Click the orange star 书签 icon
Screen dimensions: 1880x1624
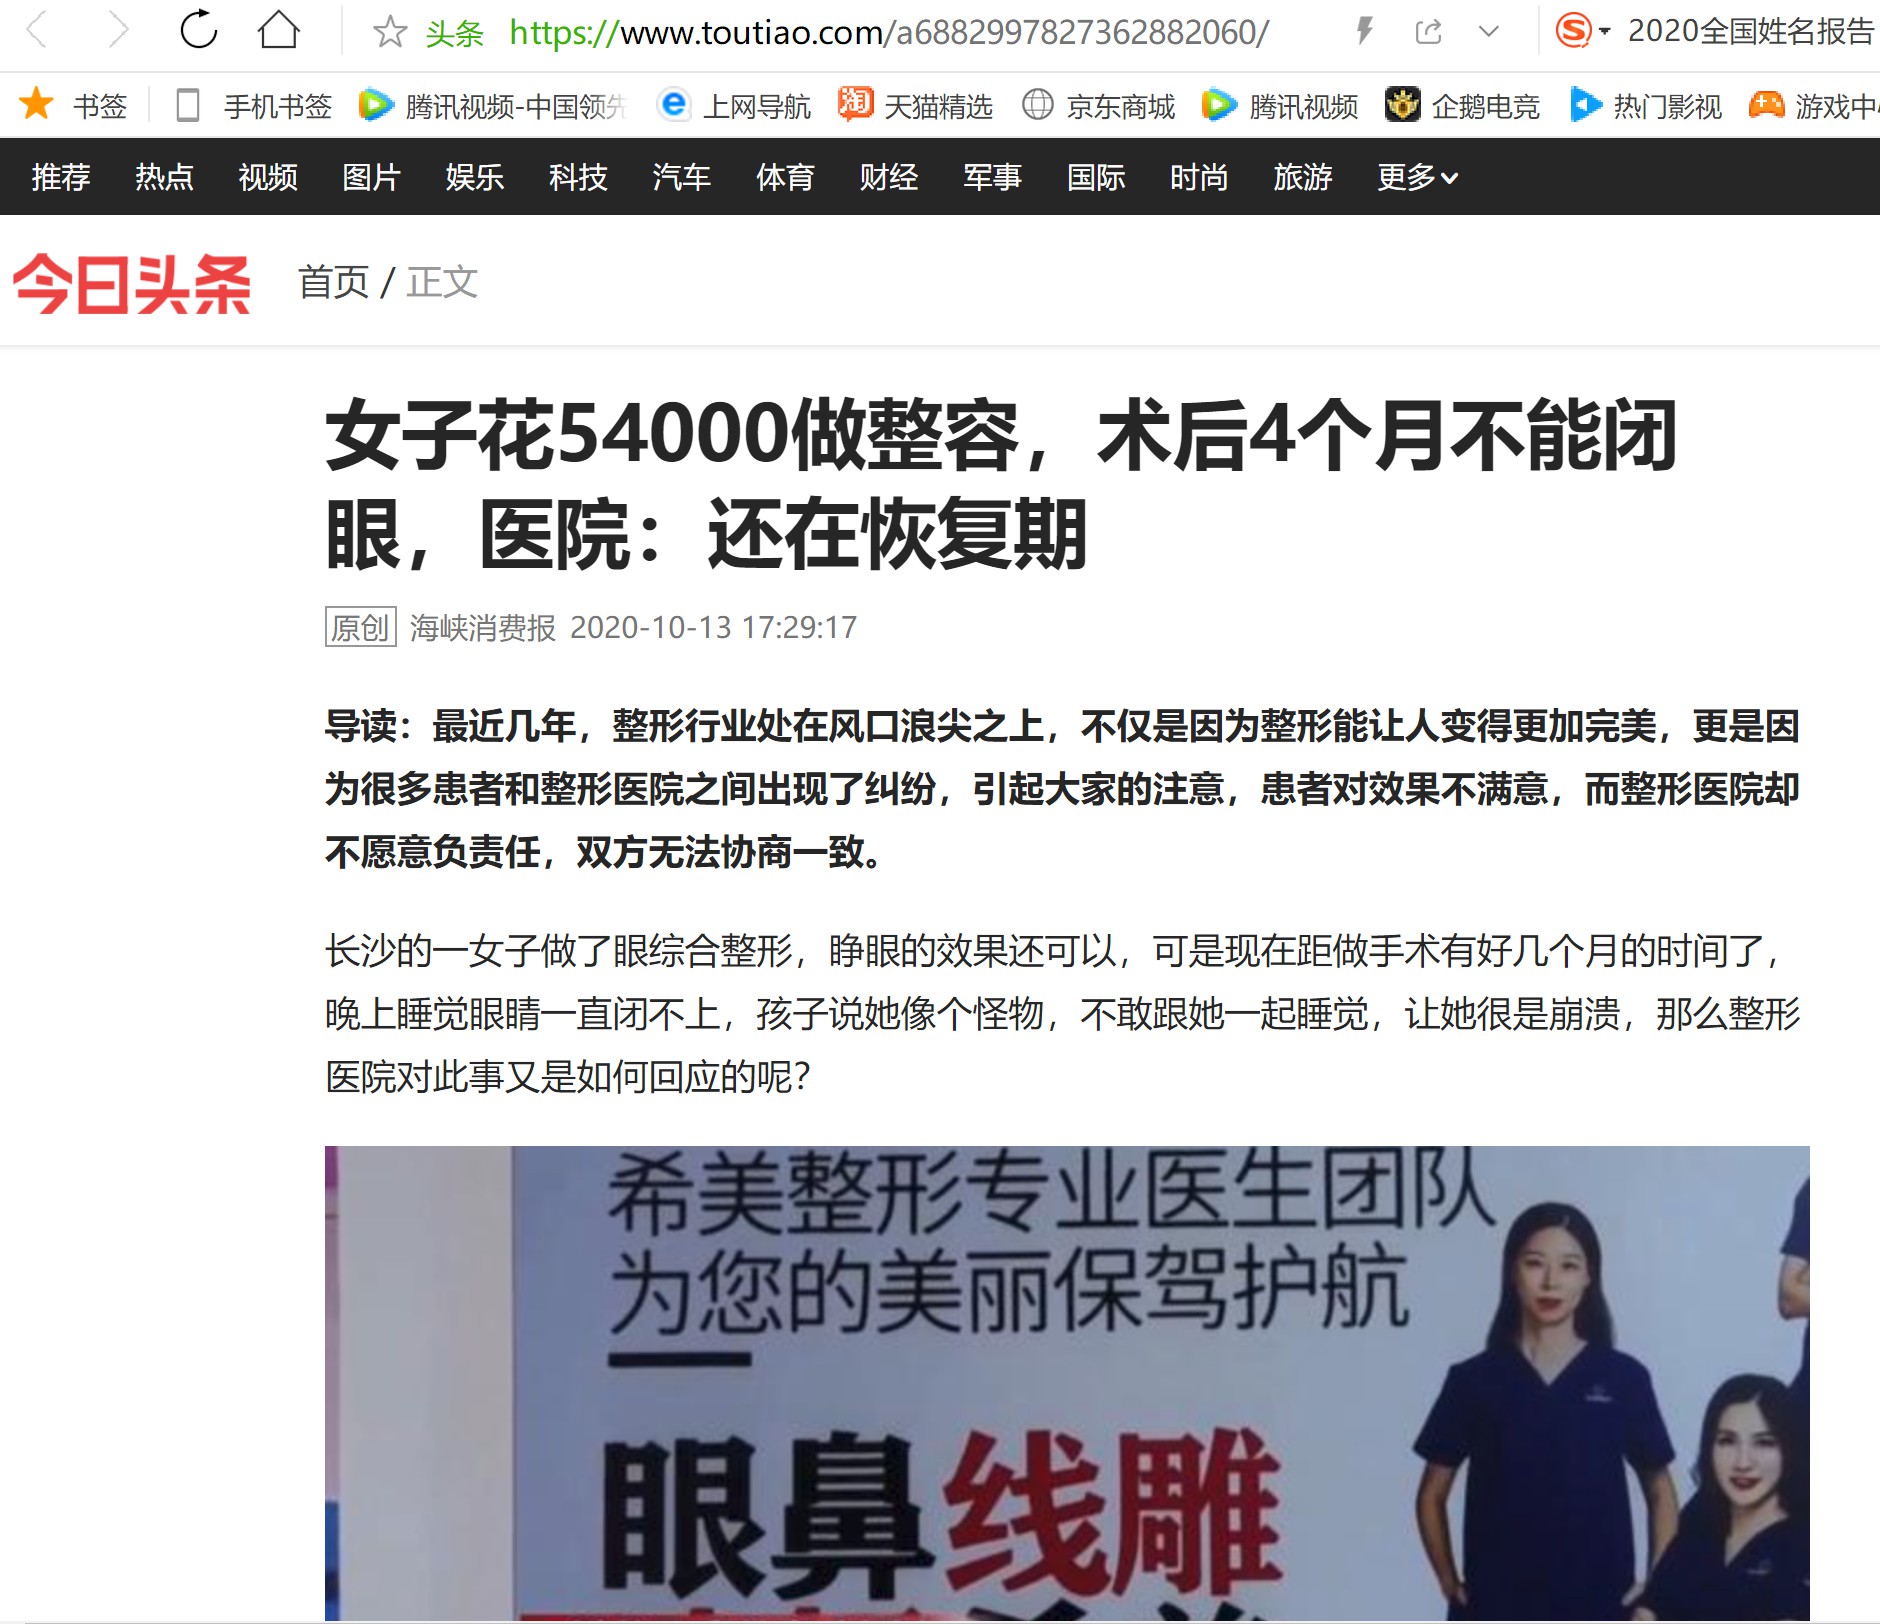tap(37, 104)
